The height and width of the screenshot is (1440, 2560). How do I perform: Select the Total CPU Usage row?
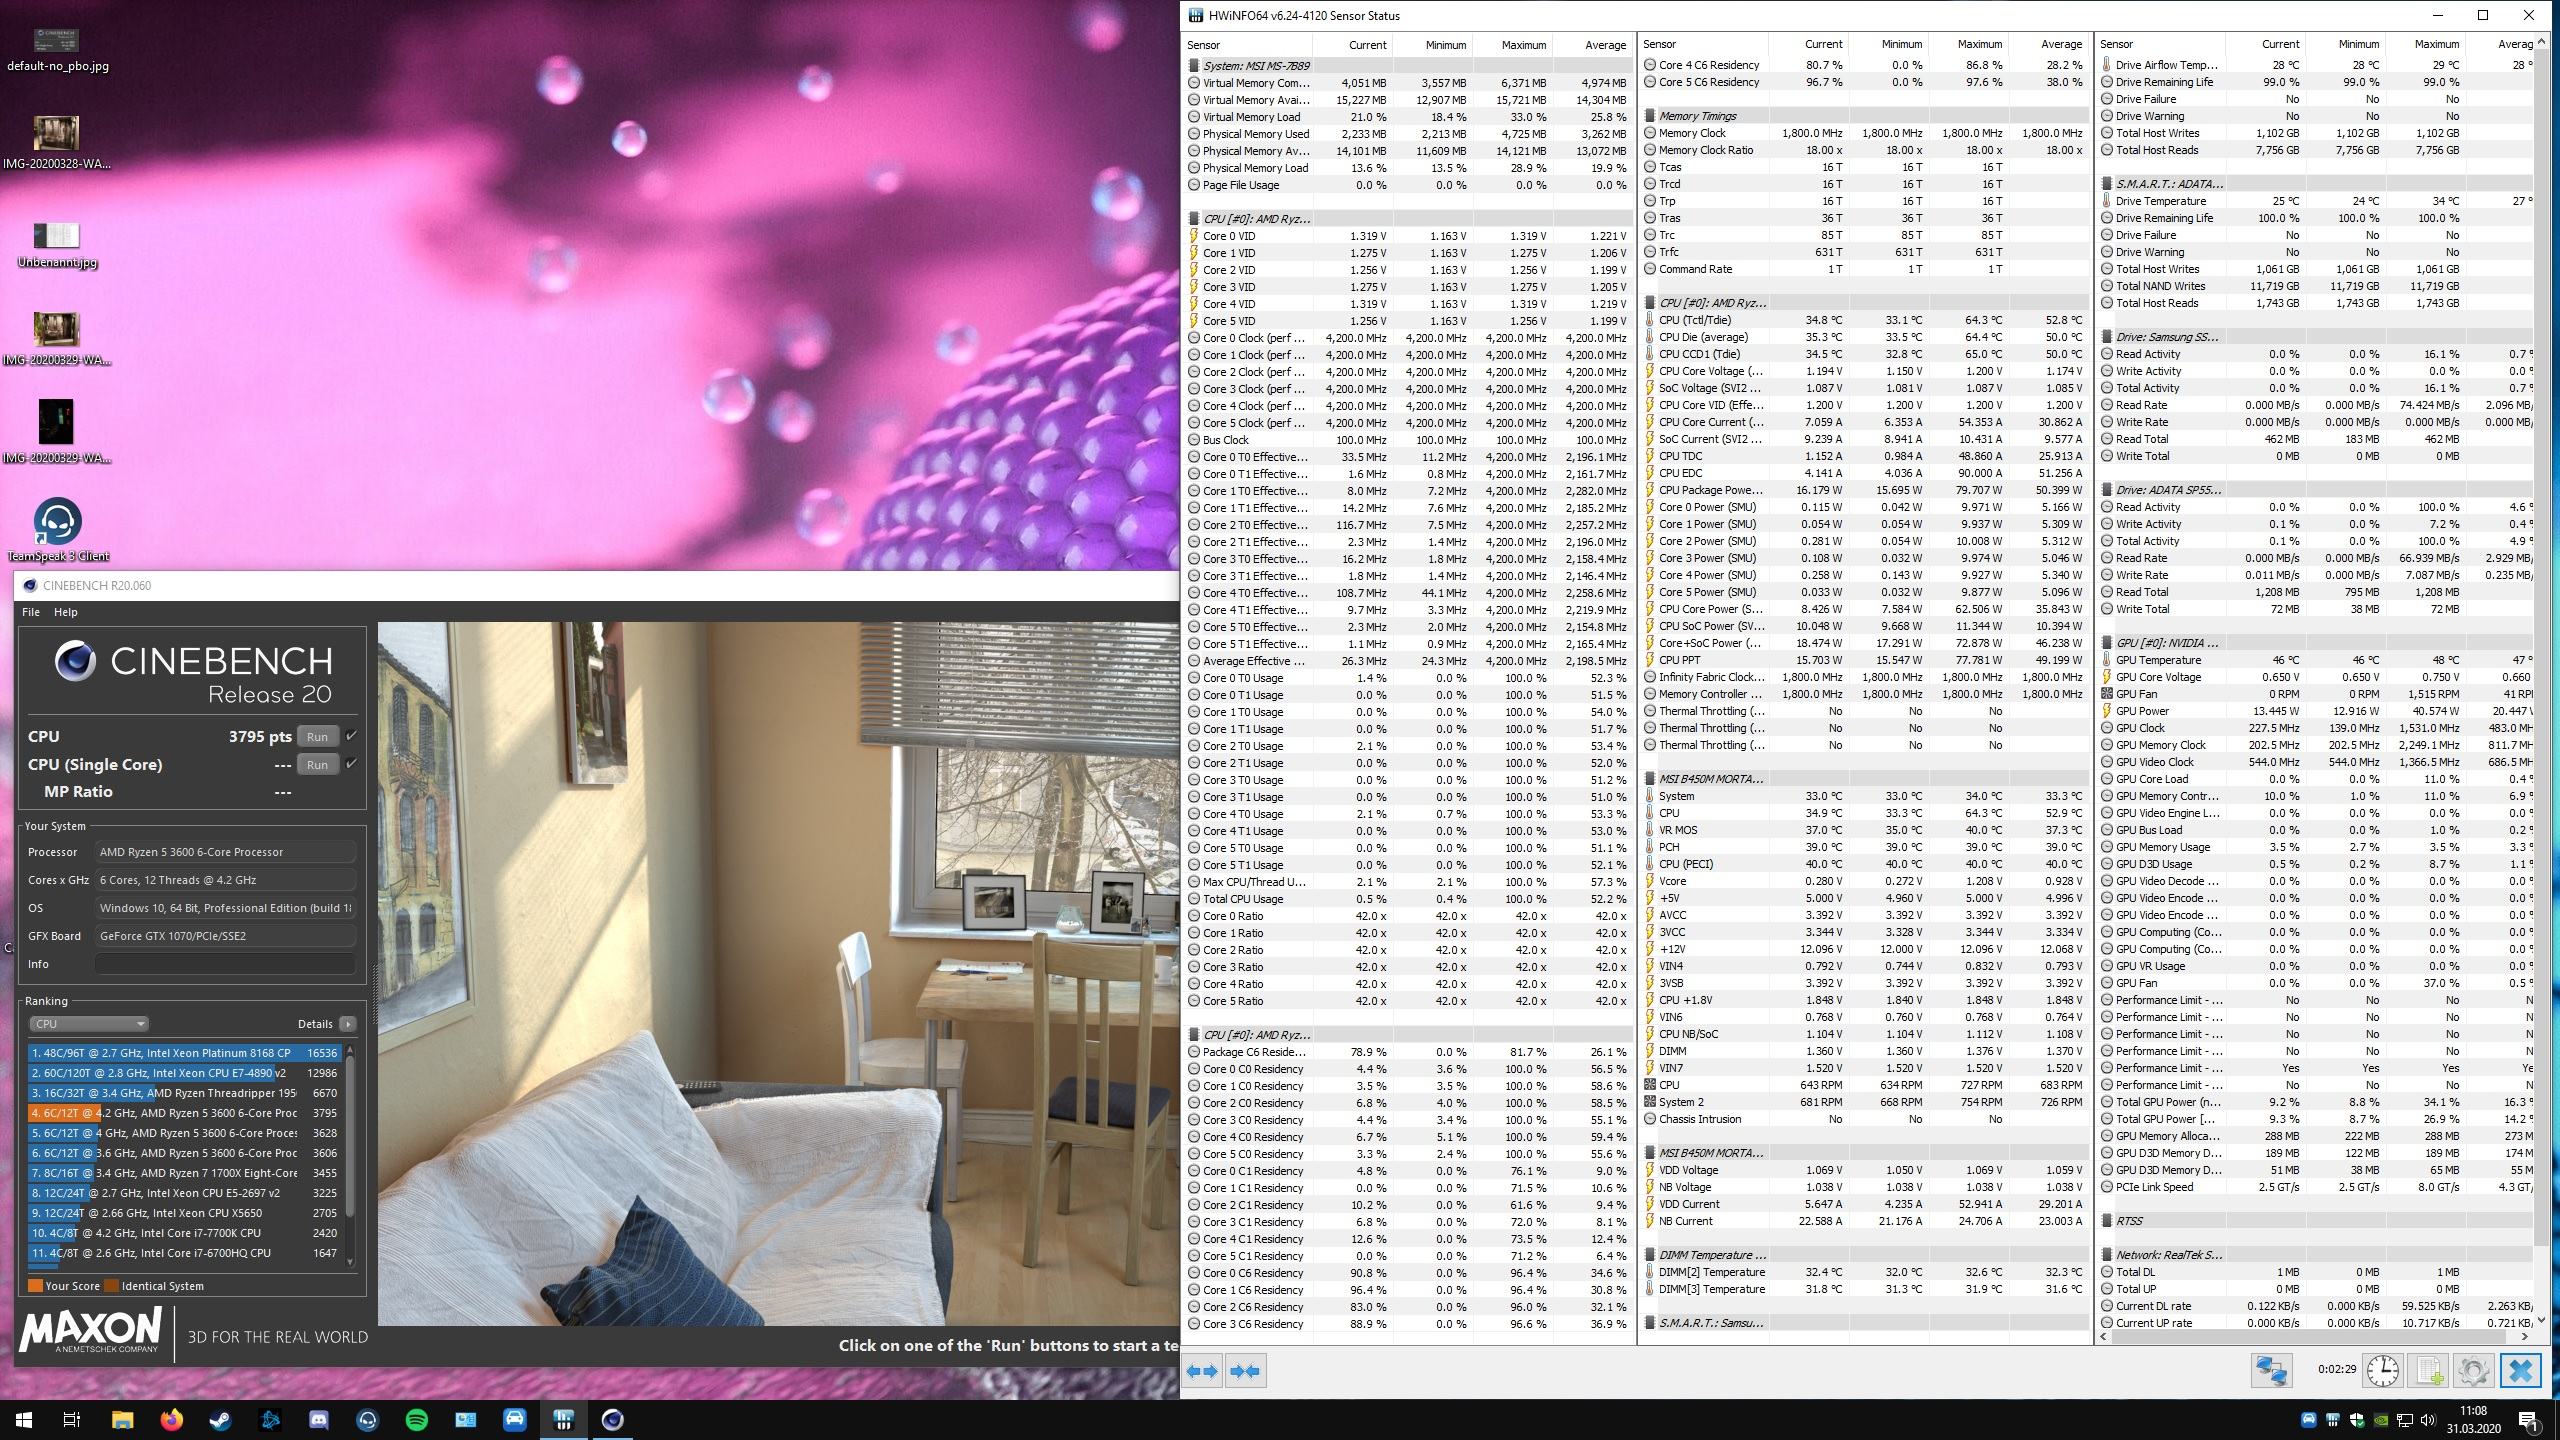click(1408, 899)
